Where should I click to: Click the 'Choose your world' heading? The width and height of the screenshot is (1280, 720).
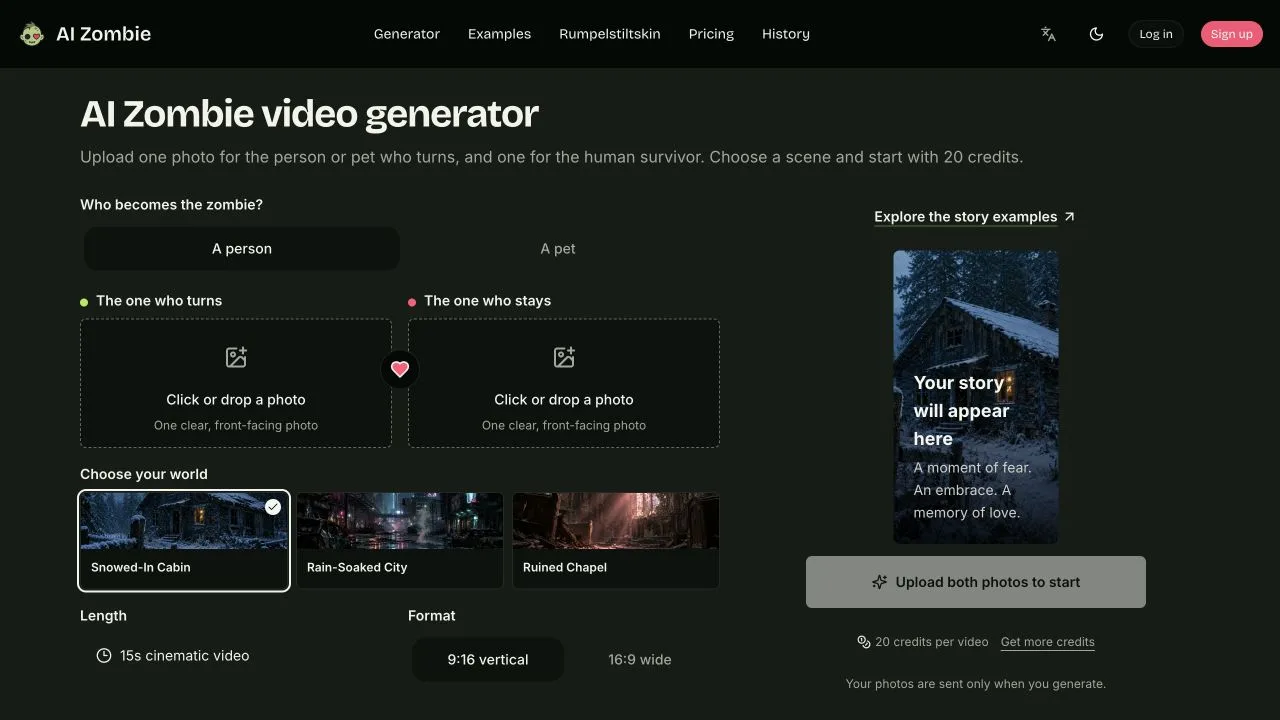point(144,474)
